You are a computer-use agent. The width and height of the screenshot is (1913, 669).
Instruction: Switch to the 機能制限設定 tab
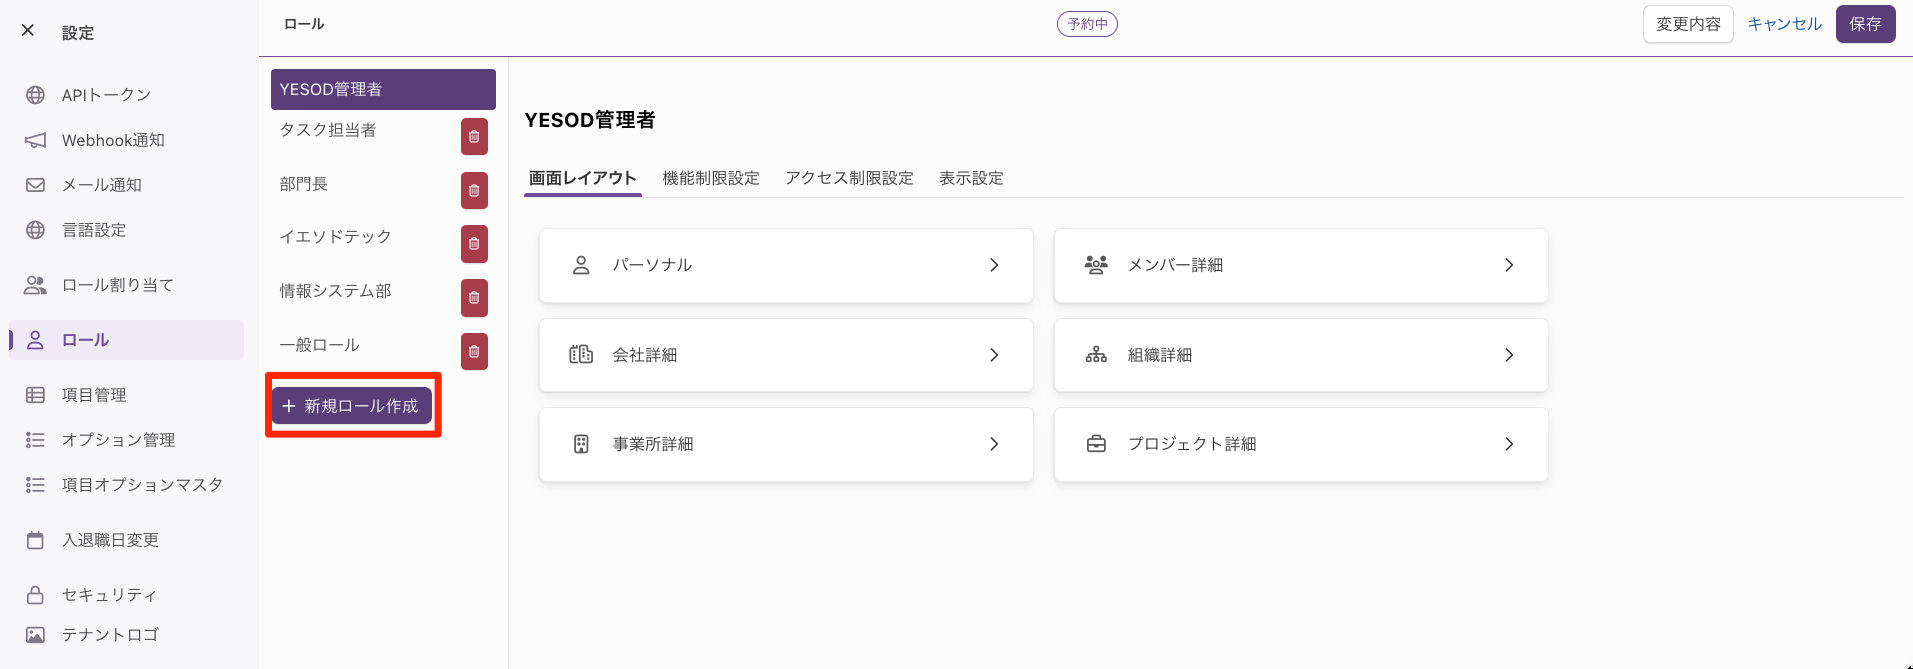pyautogui.click(x=711, y=178)
